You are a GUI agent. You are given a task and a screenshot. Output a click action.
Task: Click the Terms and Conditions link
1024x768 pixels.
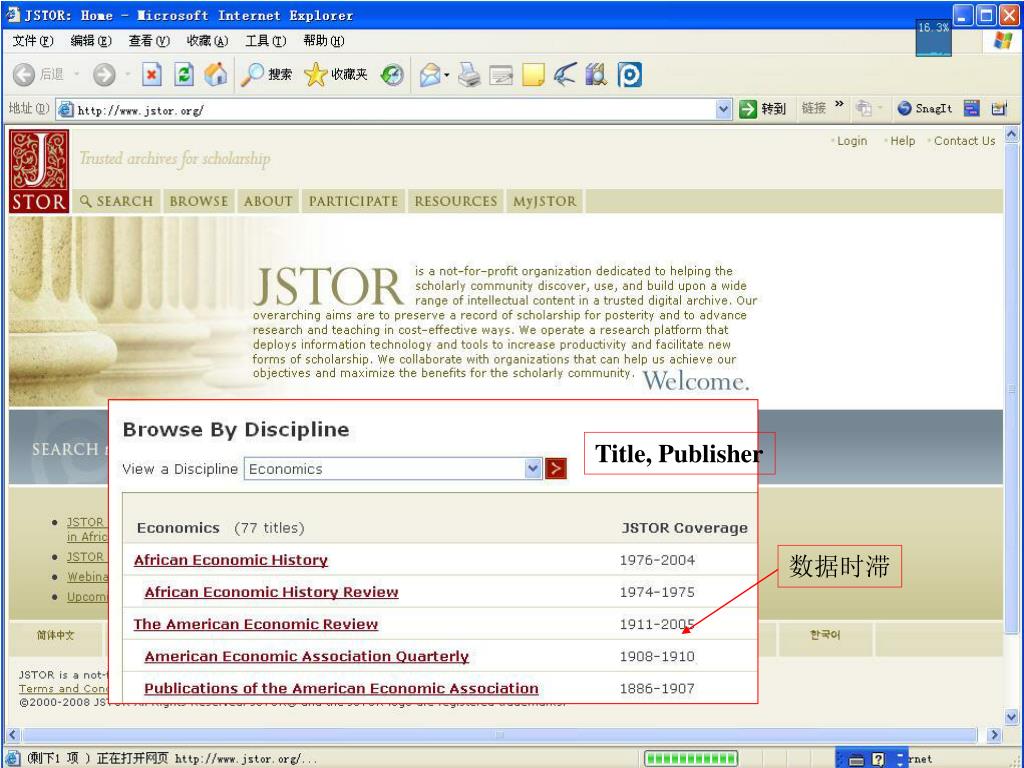pyautogui.click(x=63, y=688)
